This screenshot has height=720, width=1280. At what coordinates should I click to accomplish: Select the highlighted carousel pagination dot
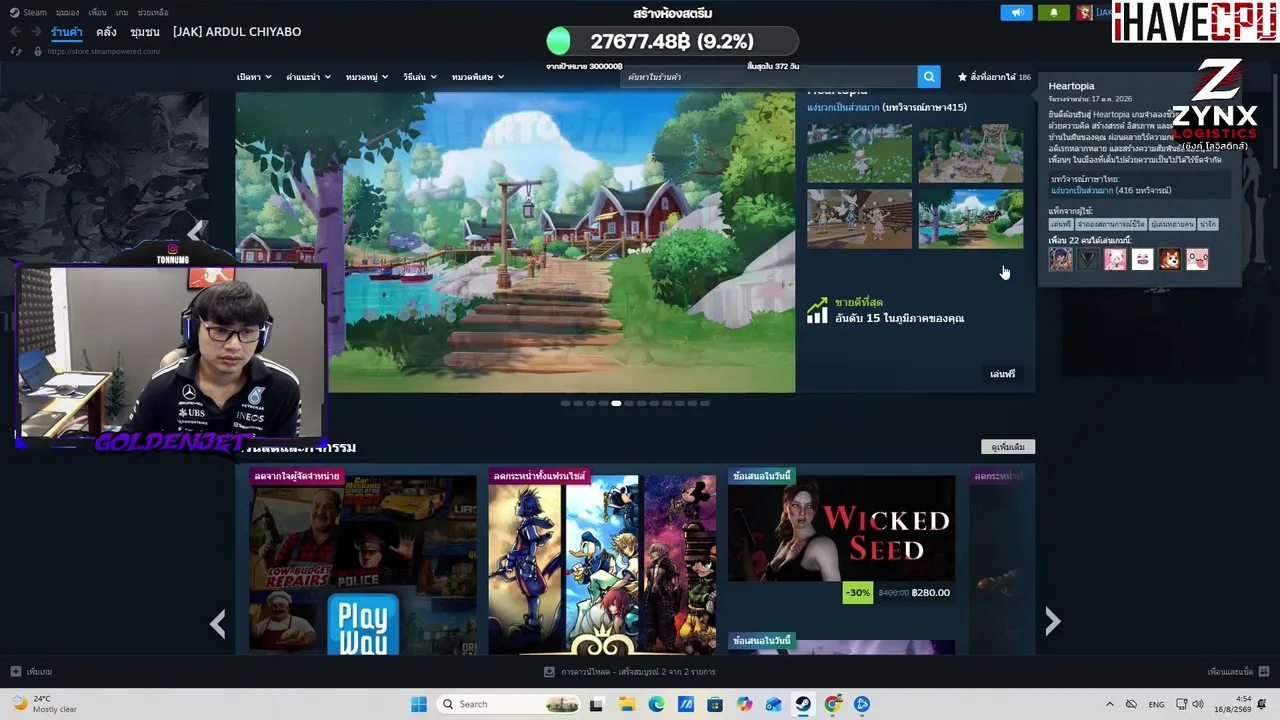[616, 403]
